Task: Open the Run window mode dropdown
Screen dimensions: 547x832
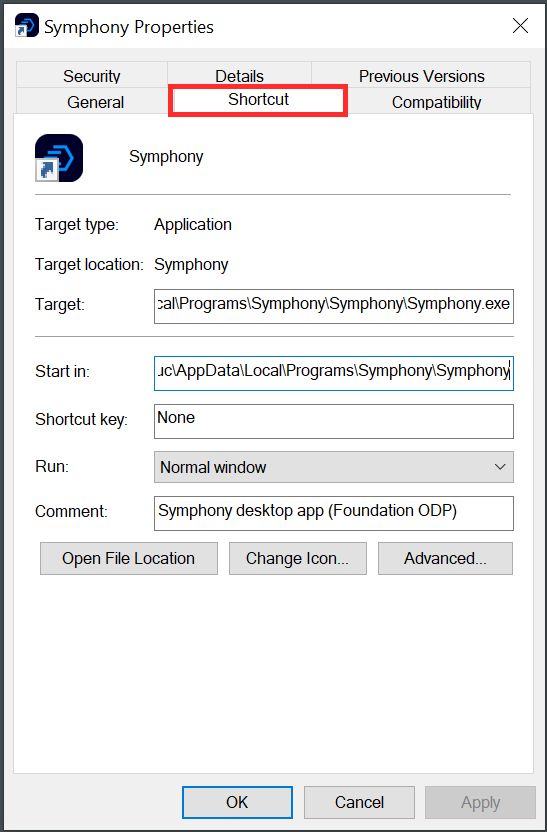Action: (x=334, y=467)
